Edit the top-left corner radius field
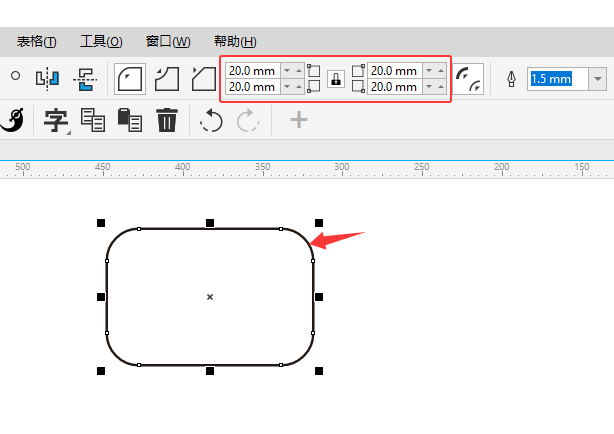This screenshot has width=614, height=434. point(253,71)
